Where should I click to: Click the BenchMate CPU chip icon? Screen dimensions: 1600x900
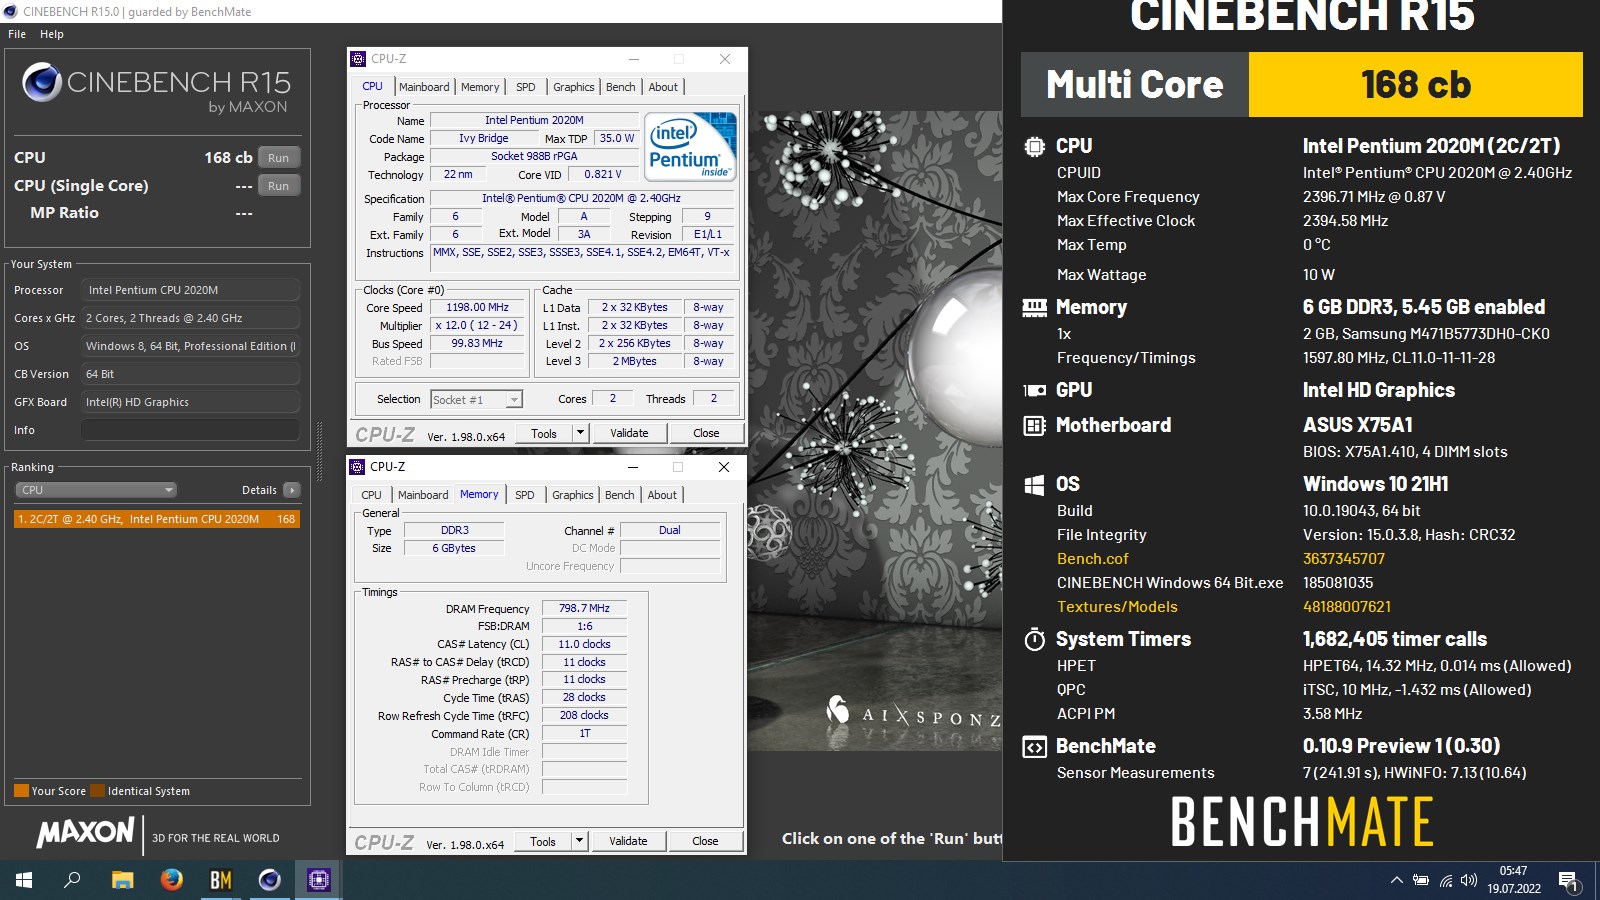(x=1034, y=146)
